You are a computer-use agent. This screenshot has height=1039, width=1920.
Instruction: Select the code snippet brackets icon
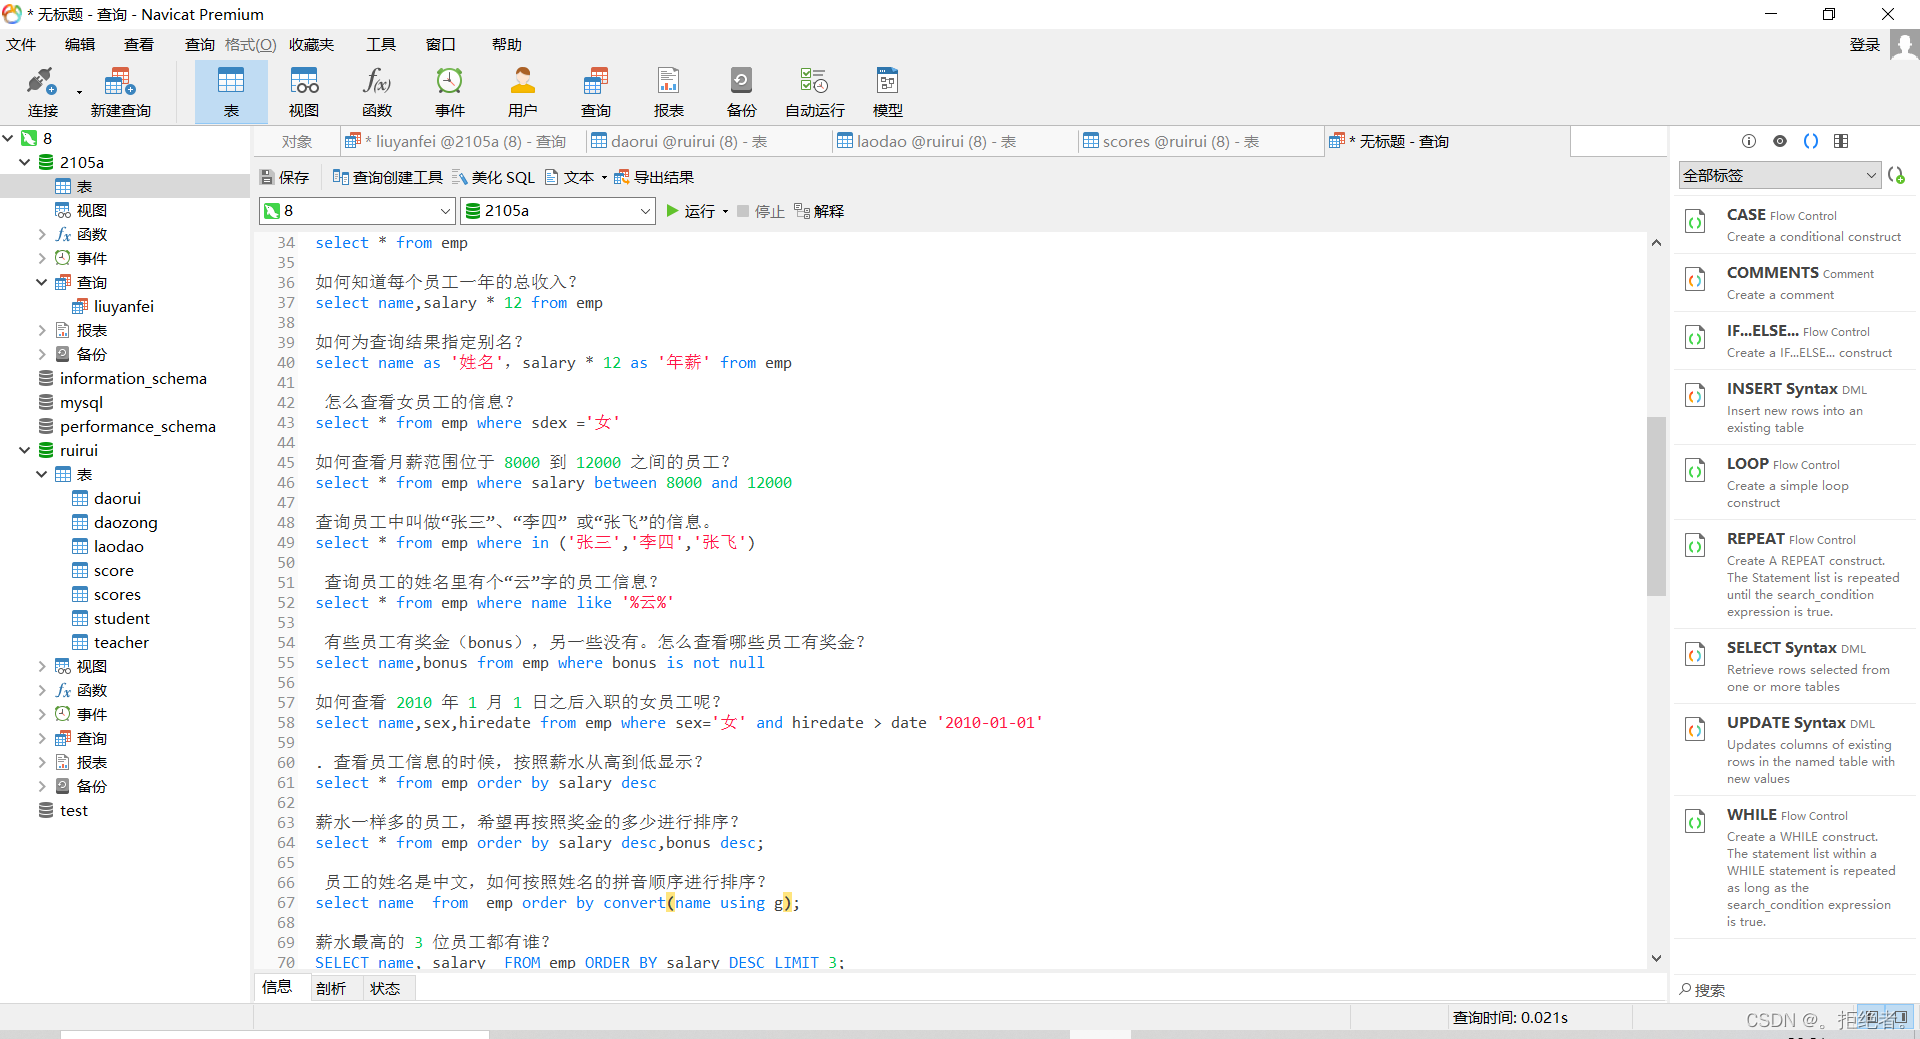[1811, 141]
